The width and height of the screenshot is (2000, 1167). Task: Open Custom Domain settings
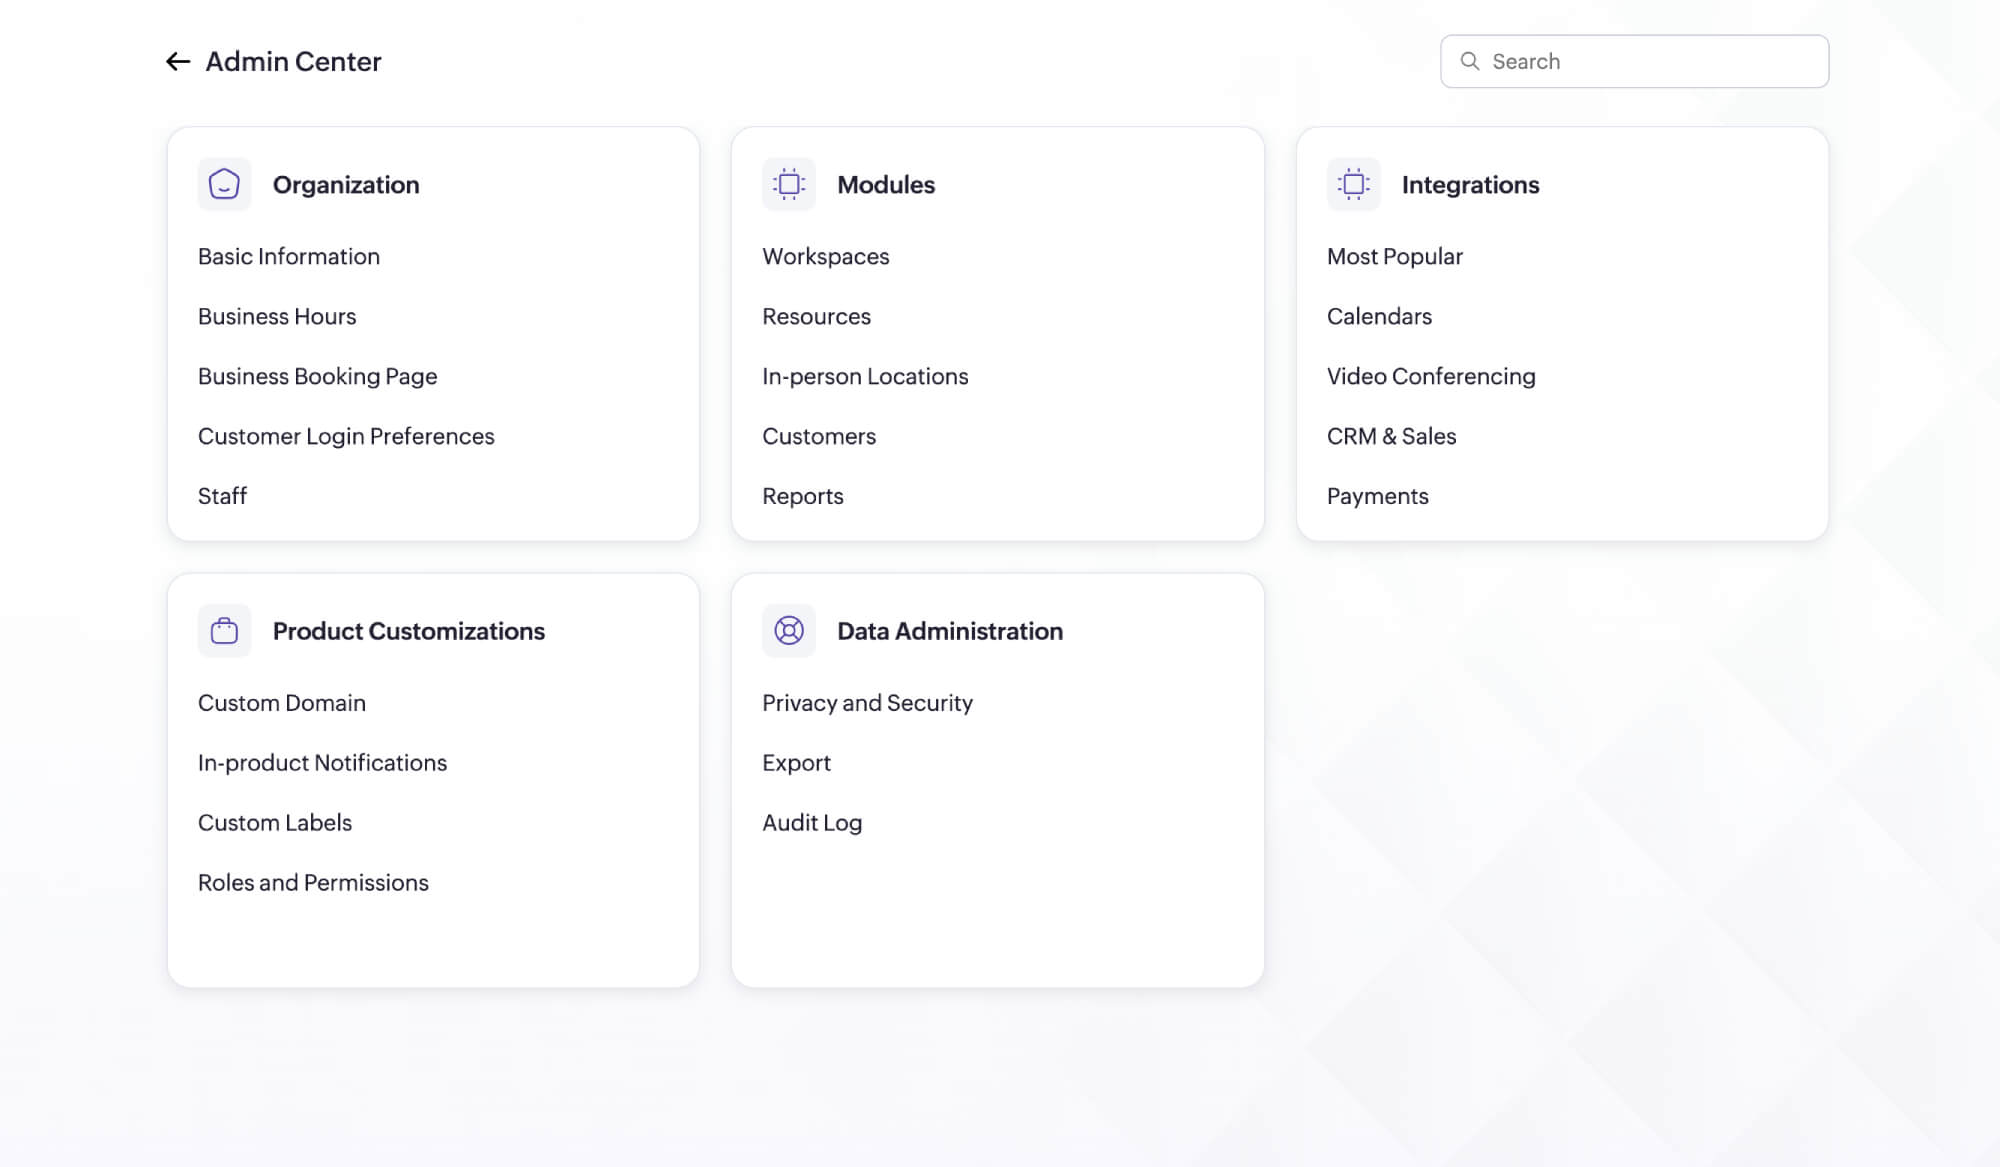pos(282,703)
